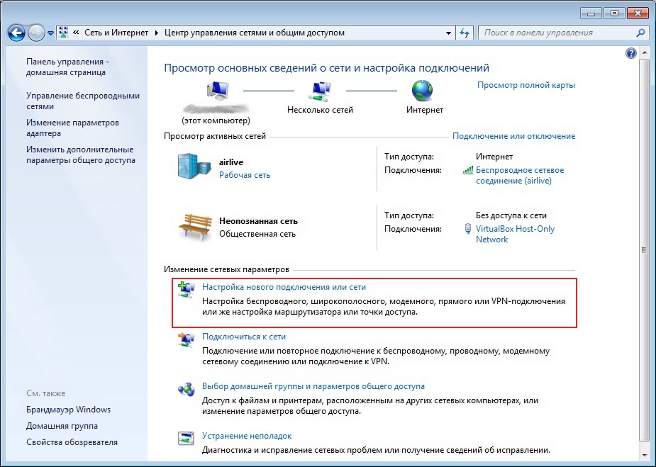Click the 'этот компьютер' computer icon
The image size is (656, 467).
[218, 91]
